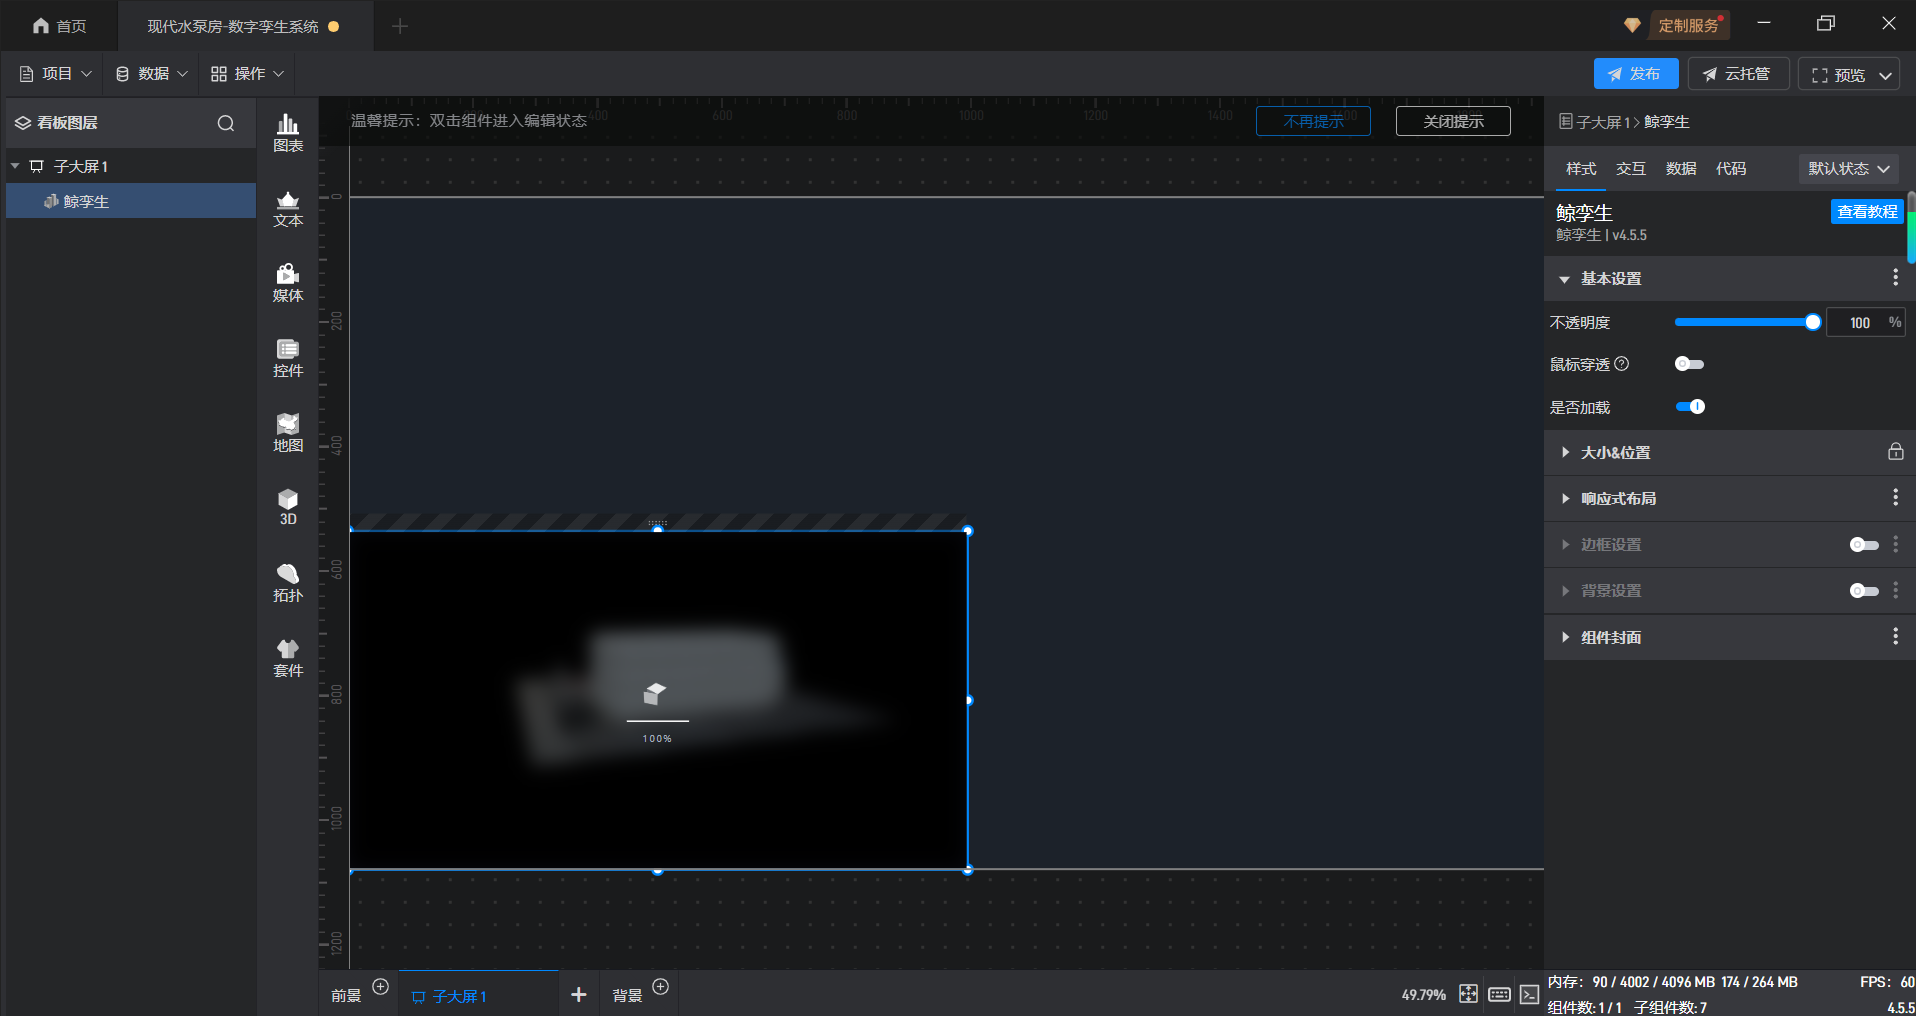Screen dimensions: 1916x1016
Task: Go to the 首页 home tab
Action: [60, 26]
